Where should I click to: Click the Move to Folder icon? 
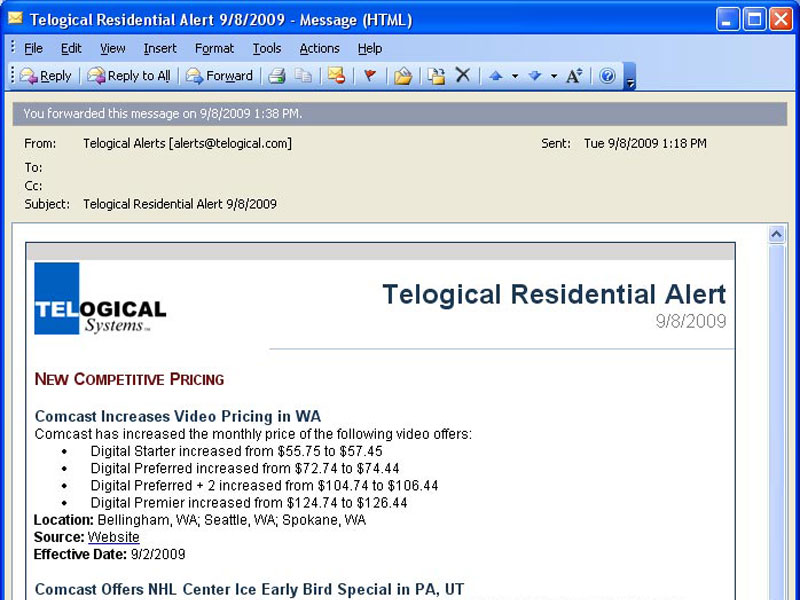click(x=403, y=76)
